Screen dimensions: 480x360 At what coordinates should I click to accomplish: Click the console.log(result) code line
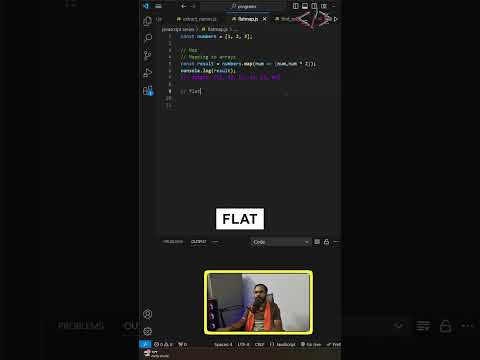tap(208, 71)
